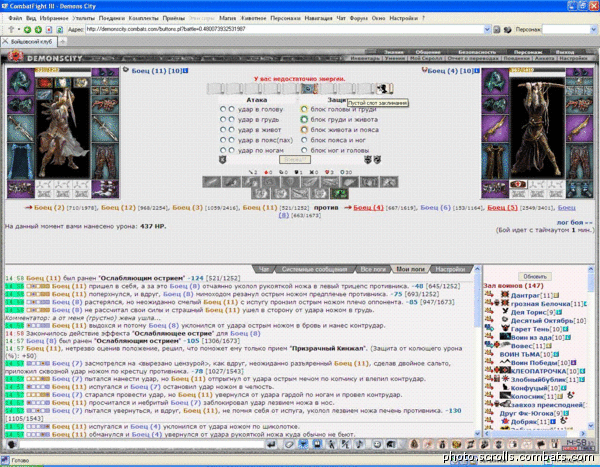Click the Вперёд!!! attack button
Viewport: 600px width, 467px height.
pos(295,160)
